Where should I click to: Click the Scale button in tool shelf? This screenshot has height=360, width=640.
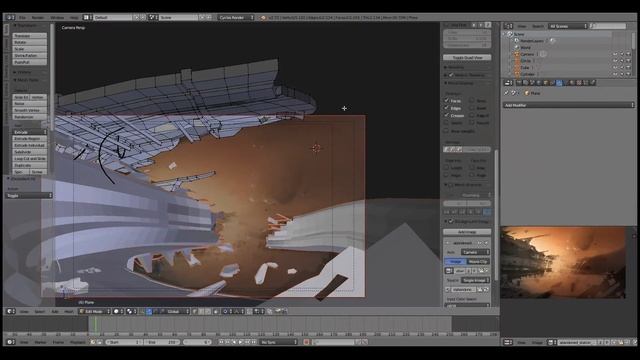29,49
